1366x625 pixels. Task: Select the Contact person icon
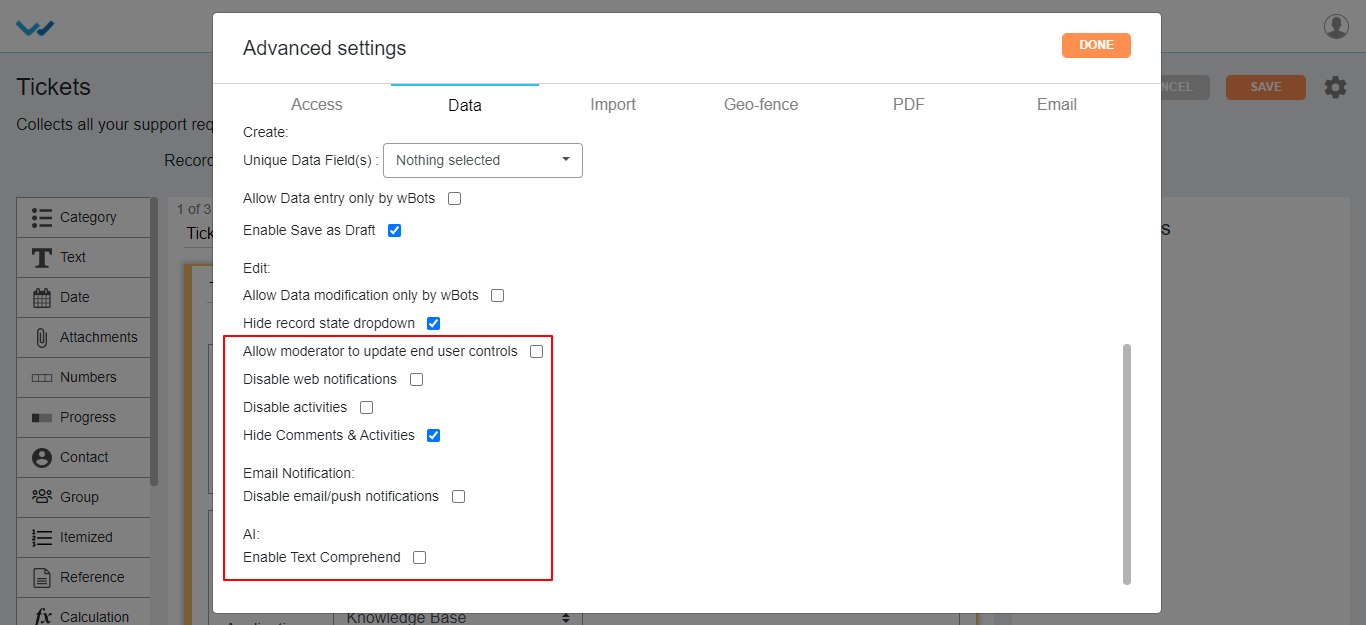point(42,457)
